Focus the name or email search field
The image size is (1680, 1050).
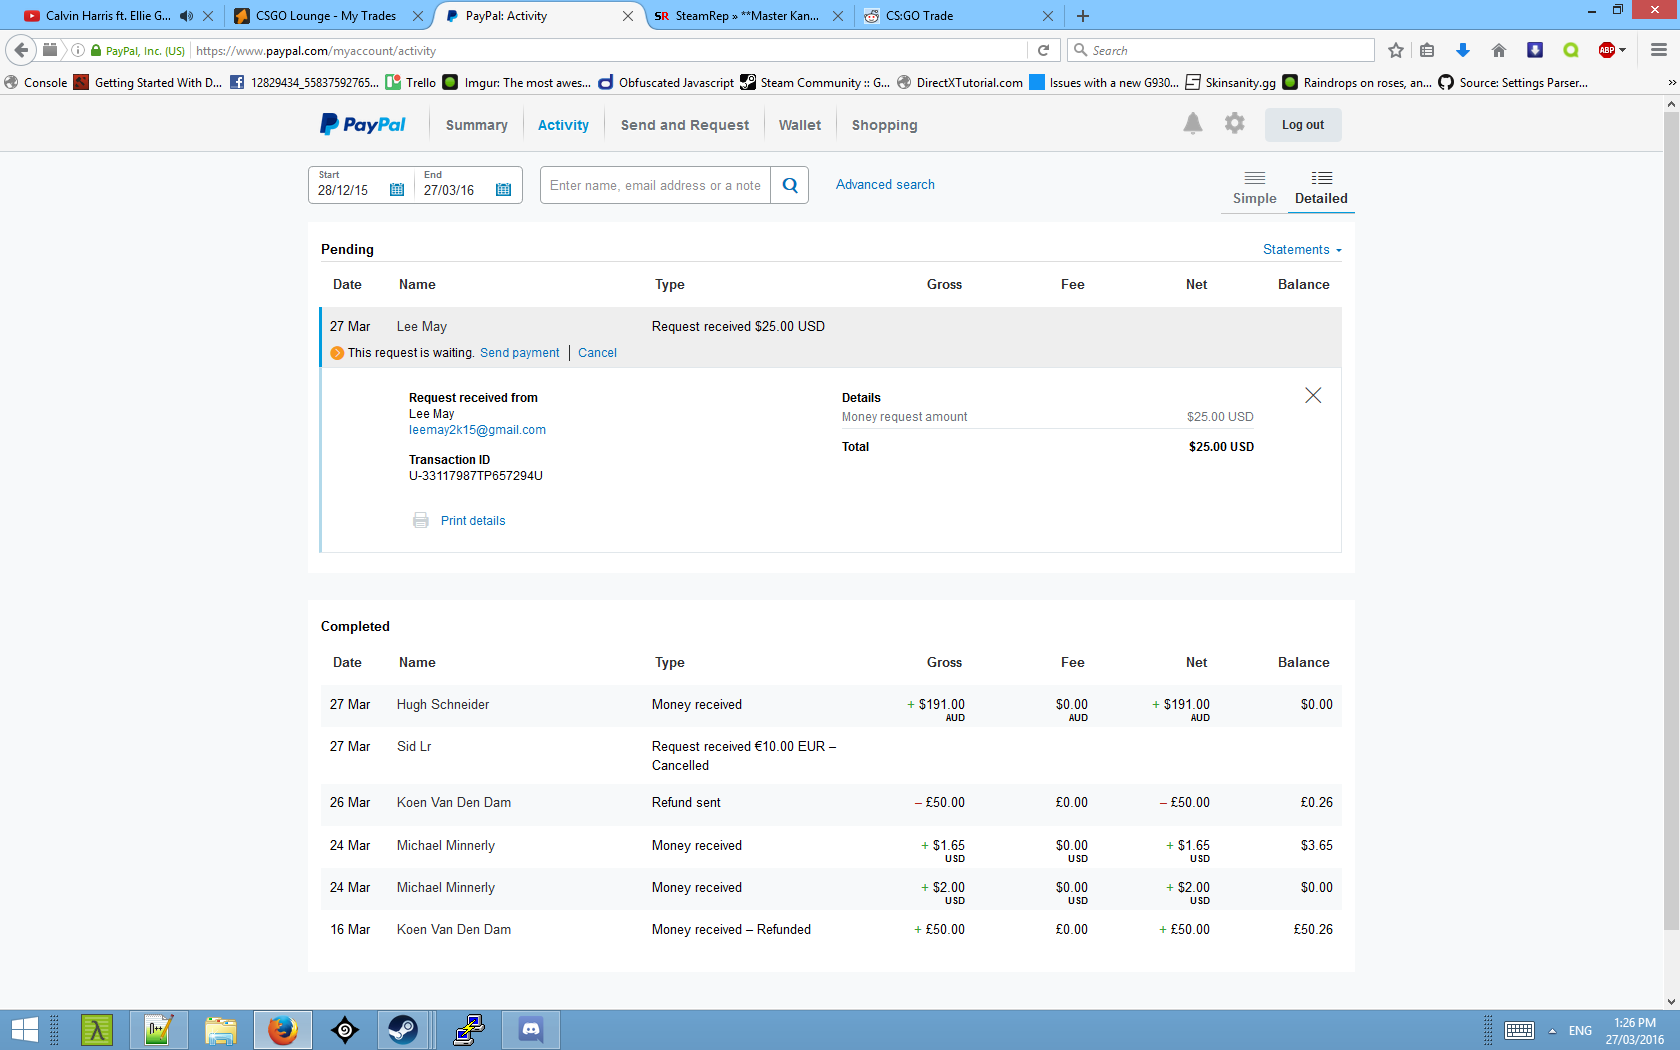coord(655,185)
